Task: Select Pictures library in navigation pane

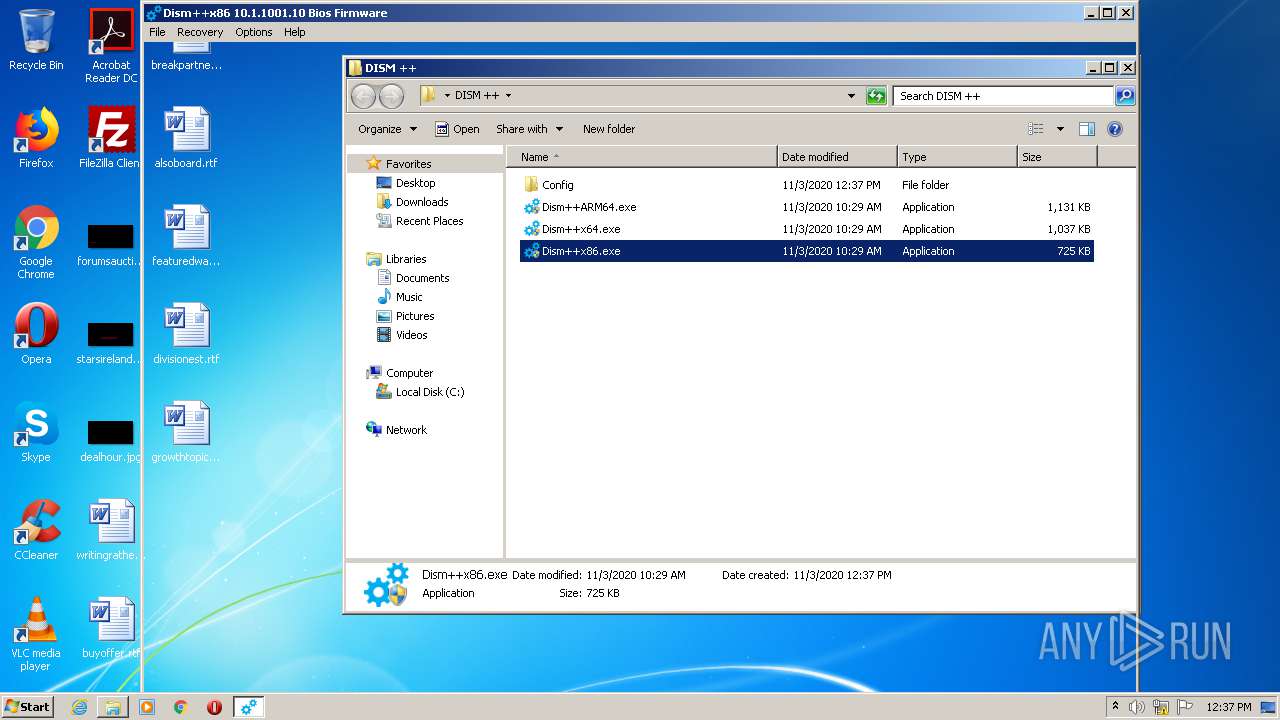Action: point(414,316)
